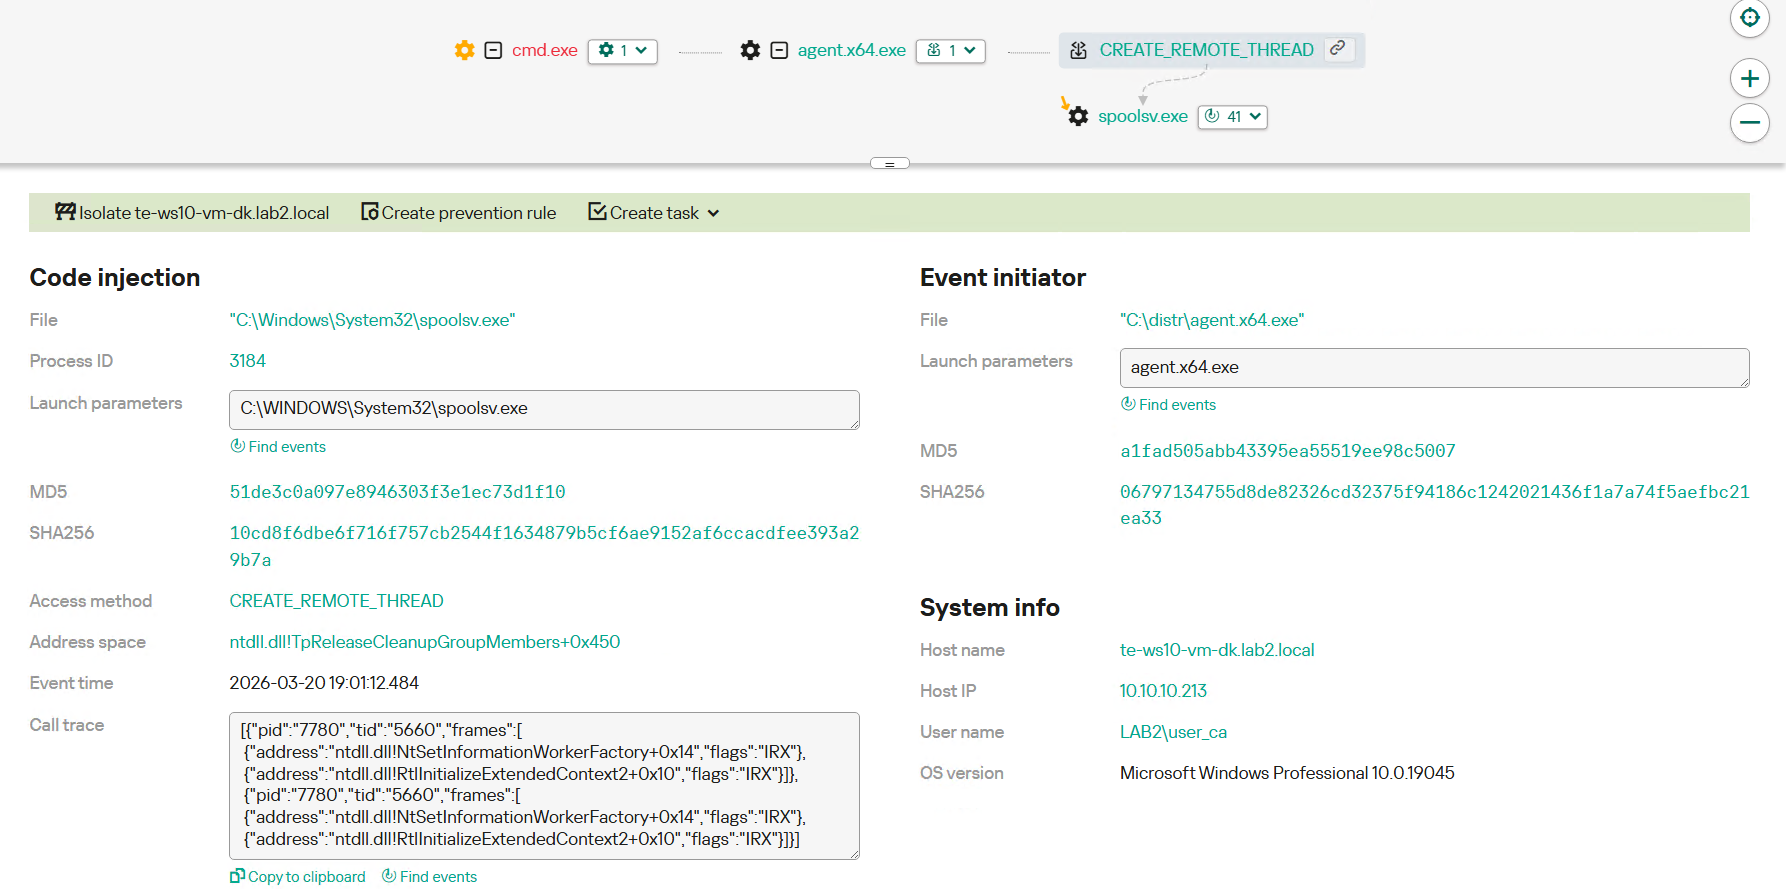
Task: Expand the cmd.exe child events dropdown
Action: (x=622, y=50)
